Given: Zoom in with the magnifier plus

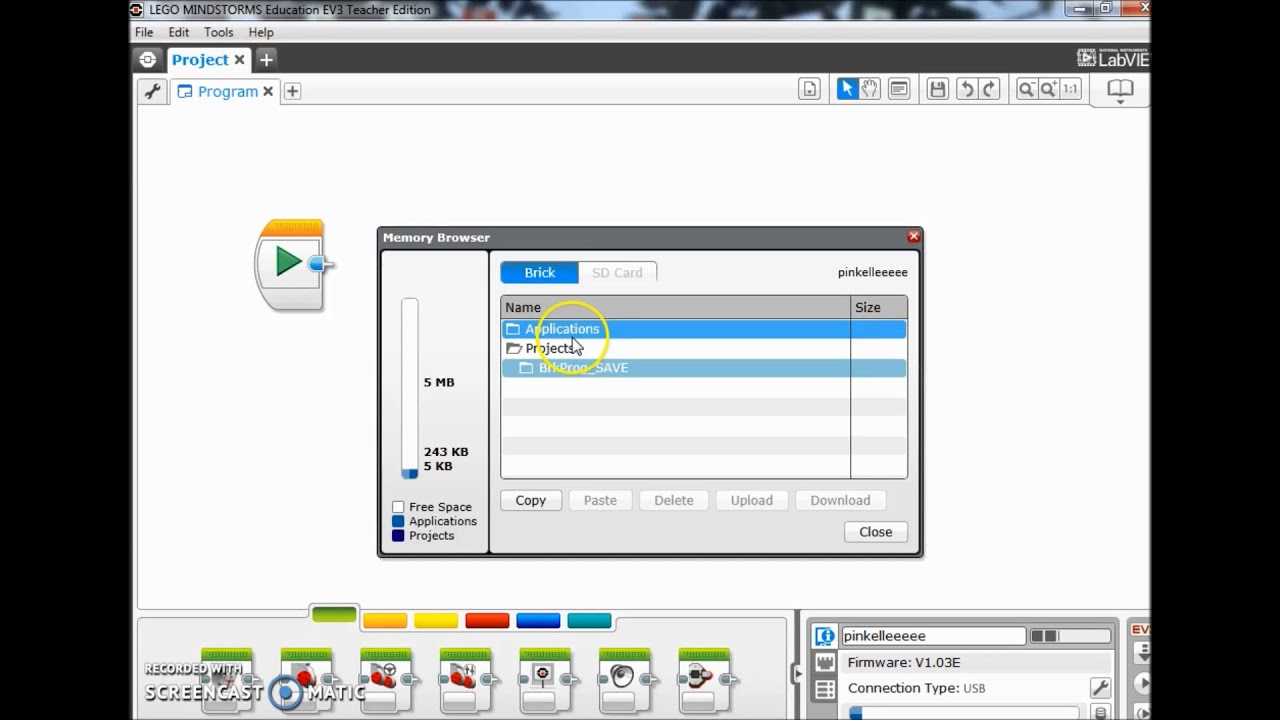Looking at the screenshot, I should (1048, 89).
